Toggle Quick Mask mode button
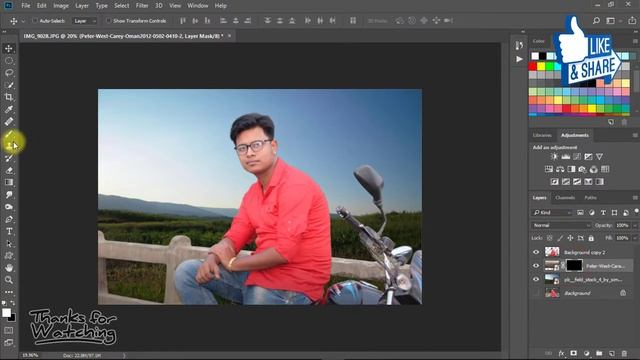Screen dimensions: 640x360 9,330
